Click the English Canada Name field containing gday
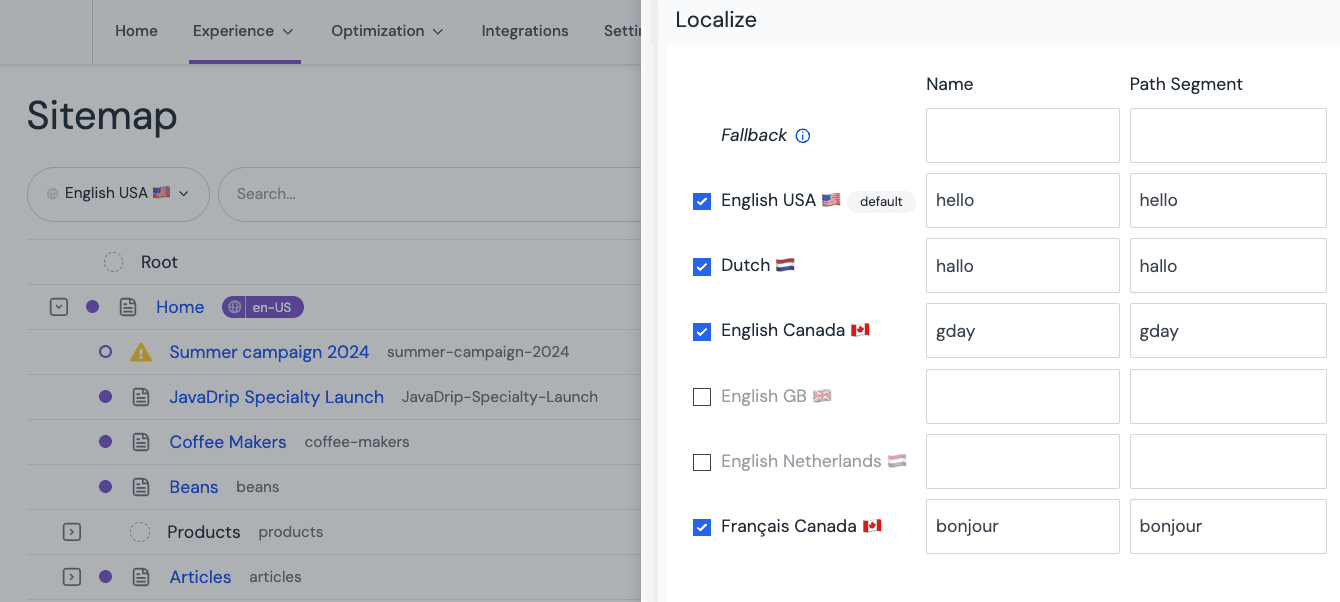1340x602 pixels. (1022, 330)
